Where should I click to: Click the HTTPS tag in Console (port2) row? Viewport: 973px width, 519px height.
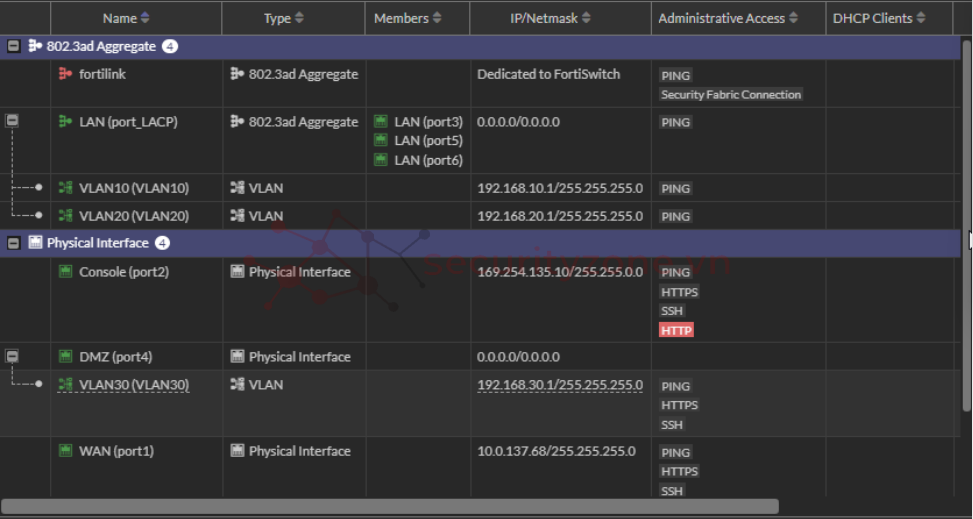tap(679, 292)
